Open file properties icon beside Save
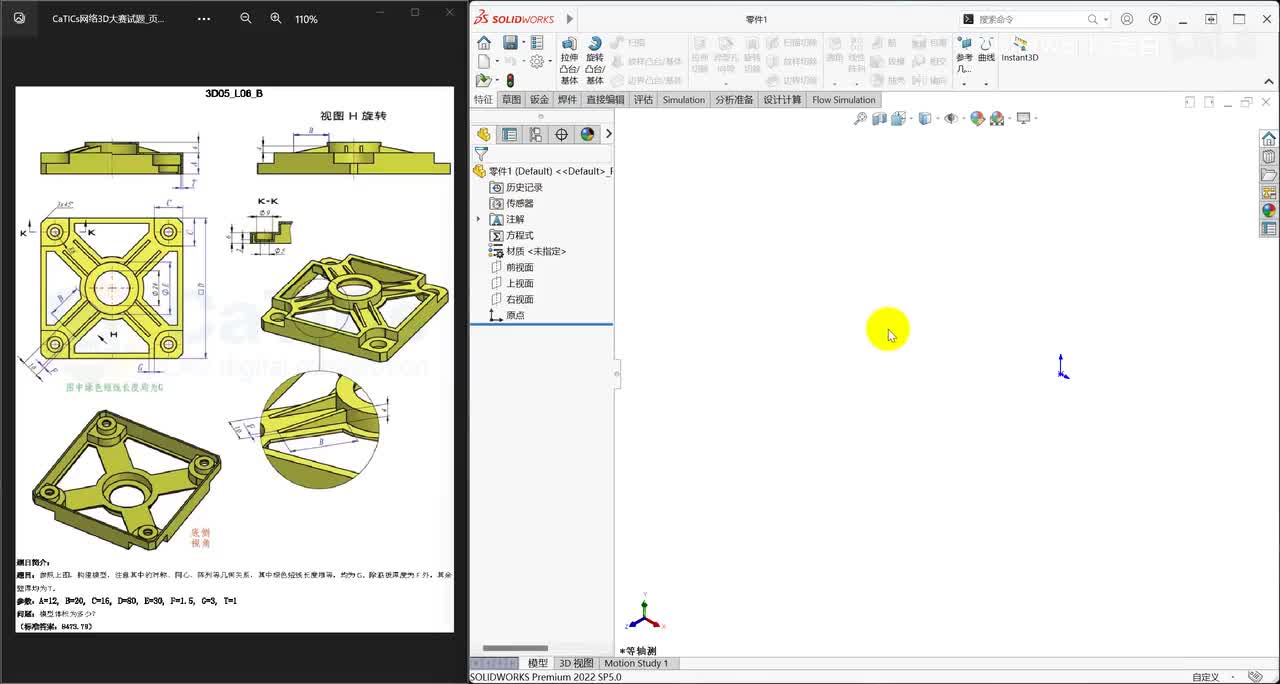This screenshot has height=684, width=1280. 537,43
